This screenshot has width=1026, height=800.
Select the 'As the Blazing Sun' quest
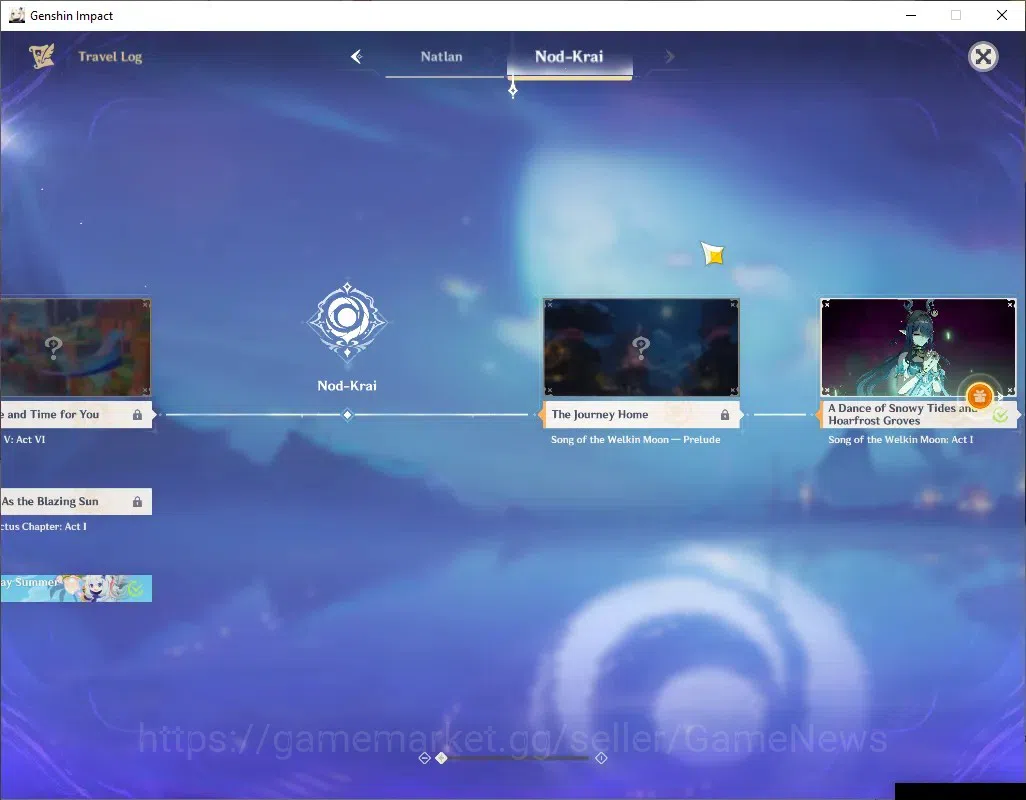[76, 502]
